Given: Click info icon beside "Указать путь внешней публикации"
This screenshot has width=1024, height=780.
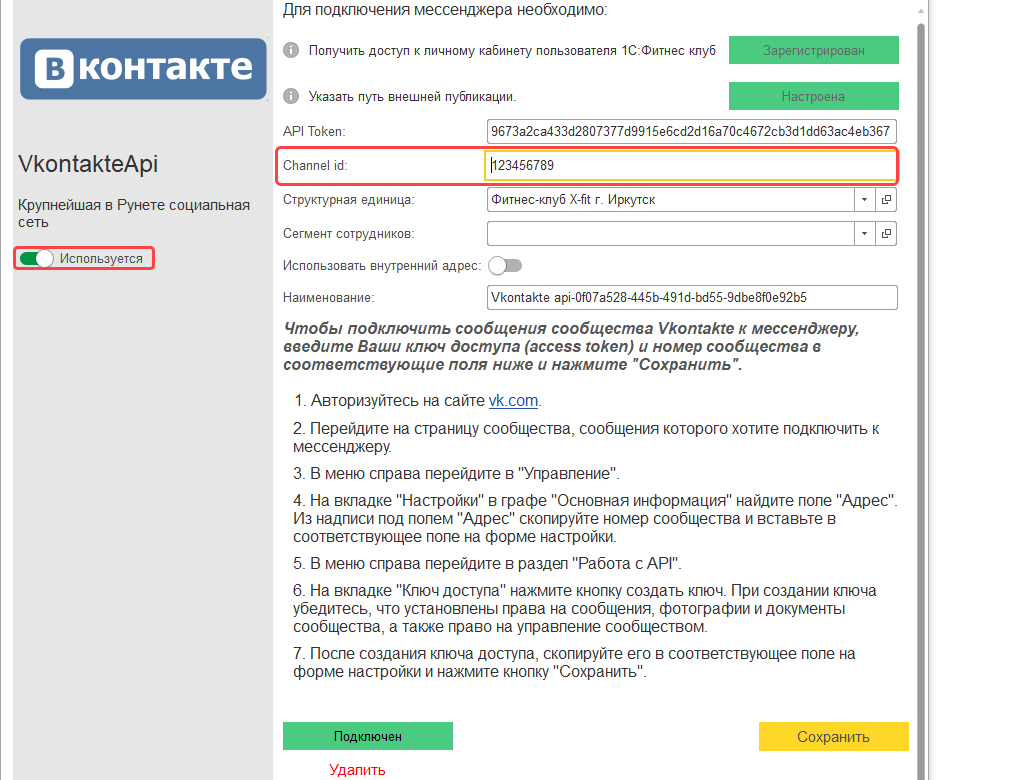Looking at the screenshot, I should click(x=291, y=97).
